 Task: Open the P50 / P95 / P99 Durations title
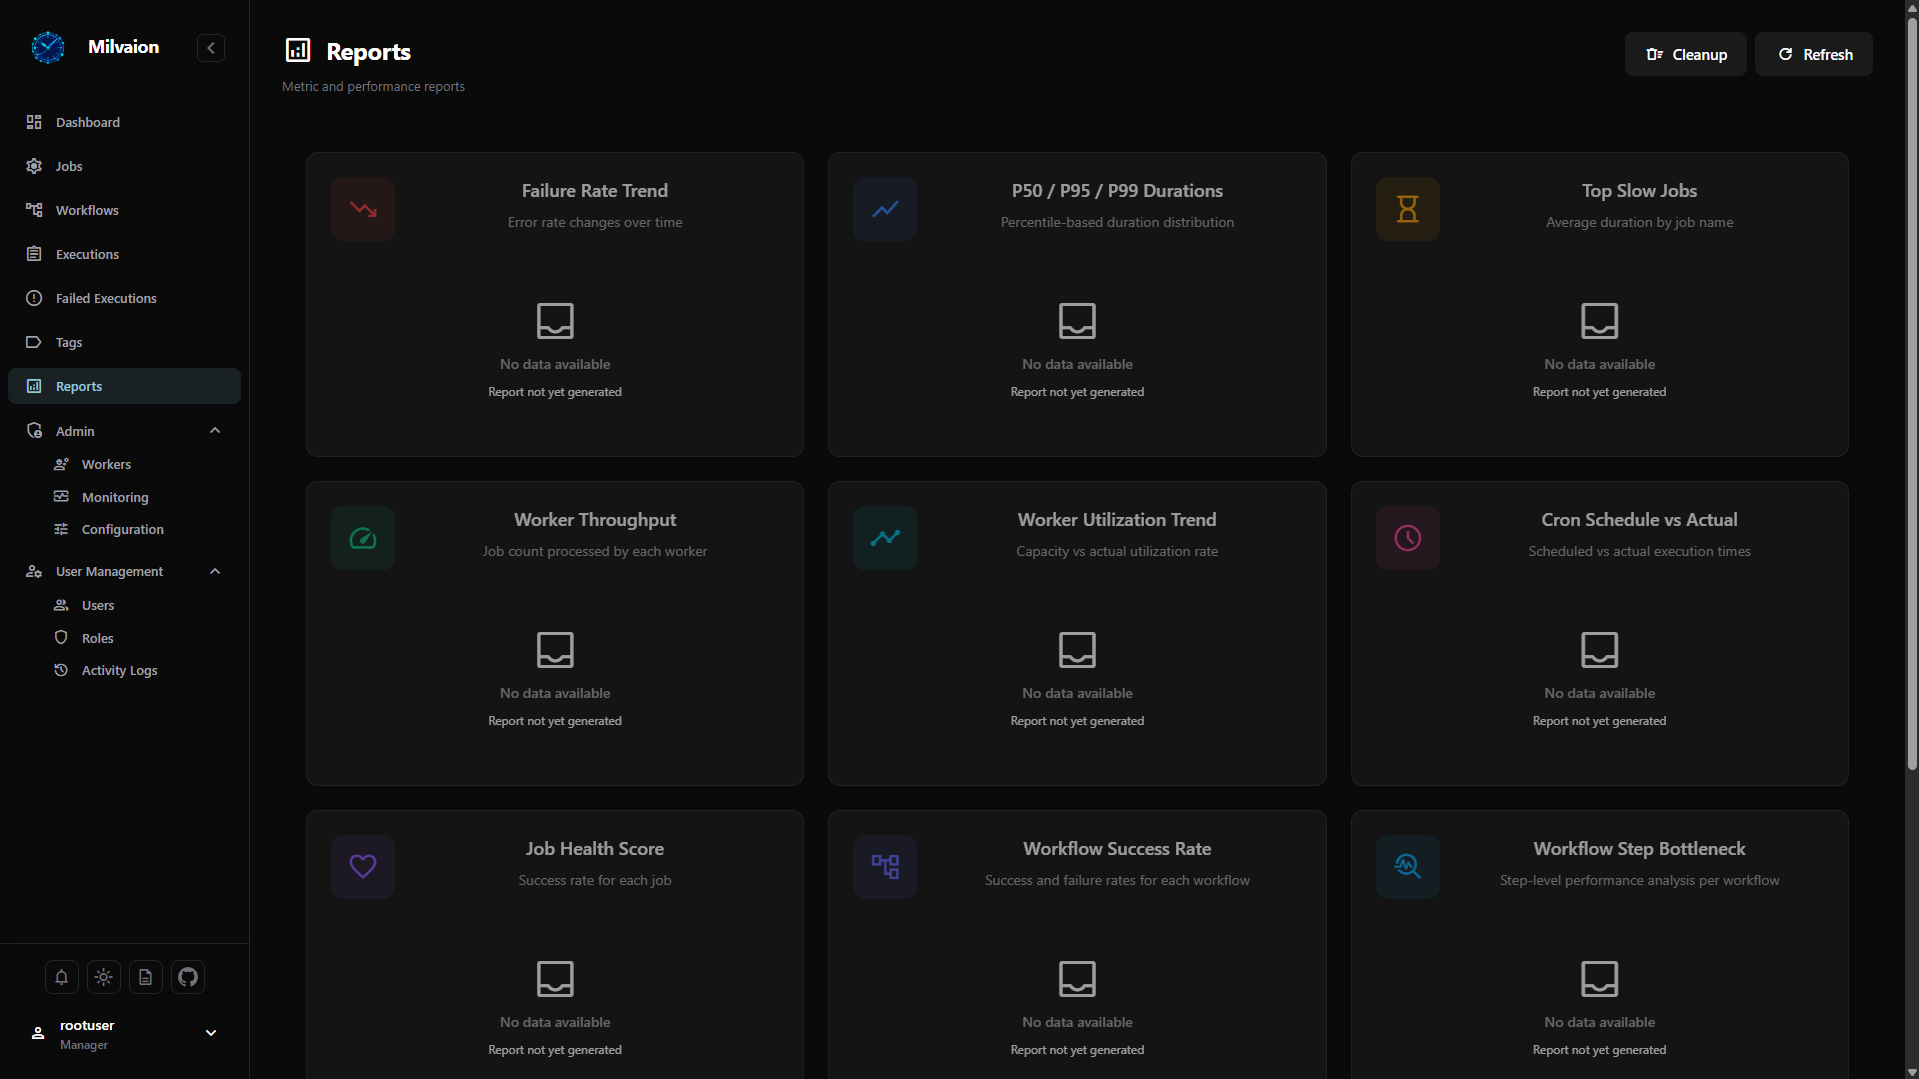click(x=1117, y=191)
